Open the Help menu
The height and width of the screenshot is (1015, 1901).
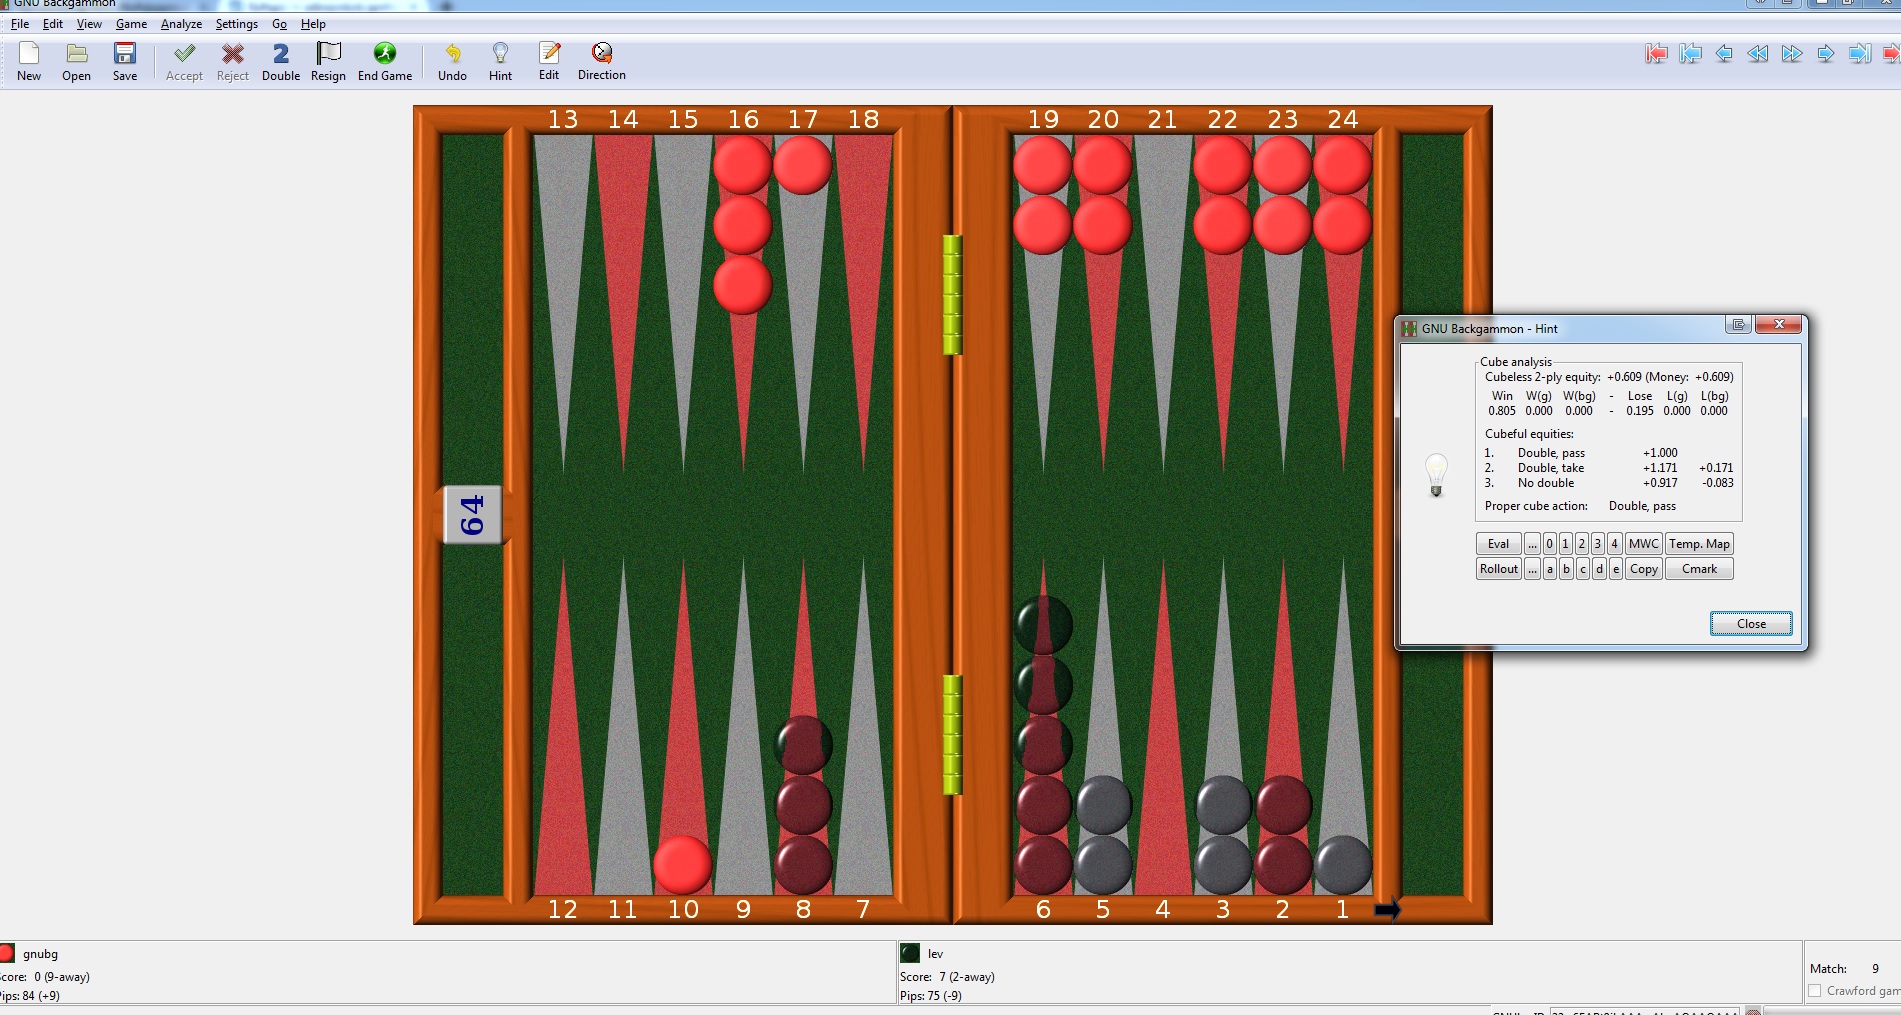coord(313,24)
